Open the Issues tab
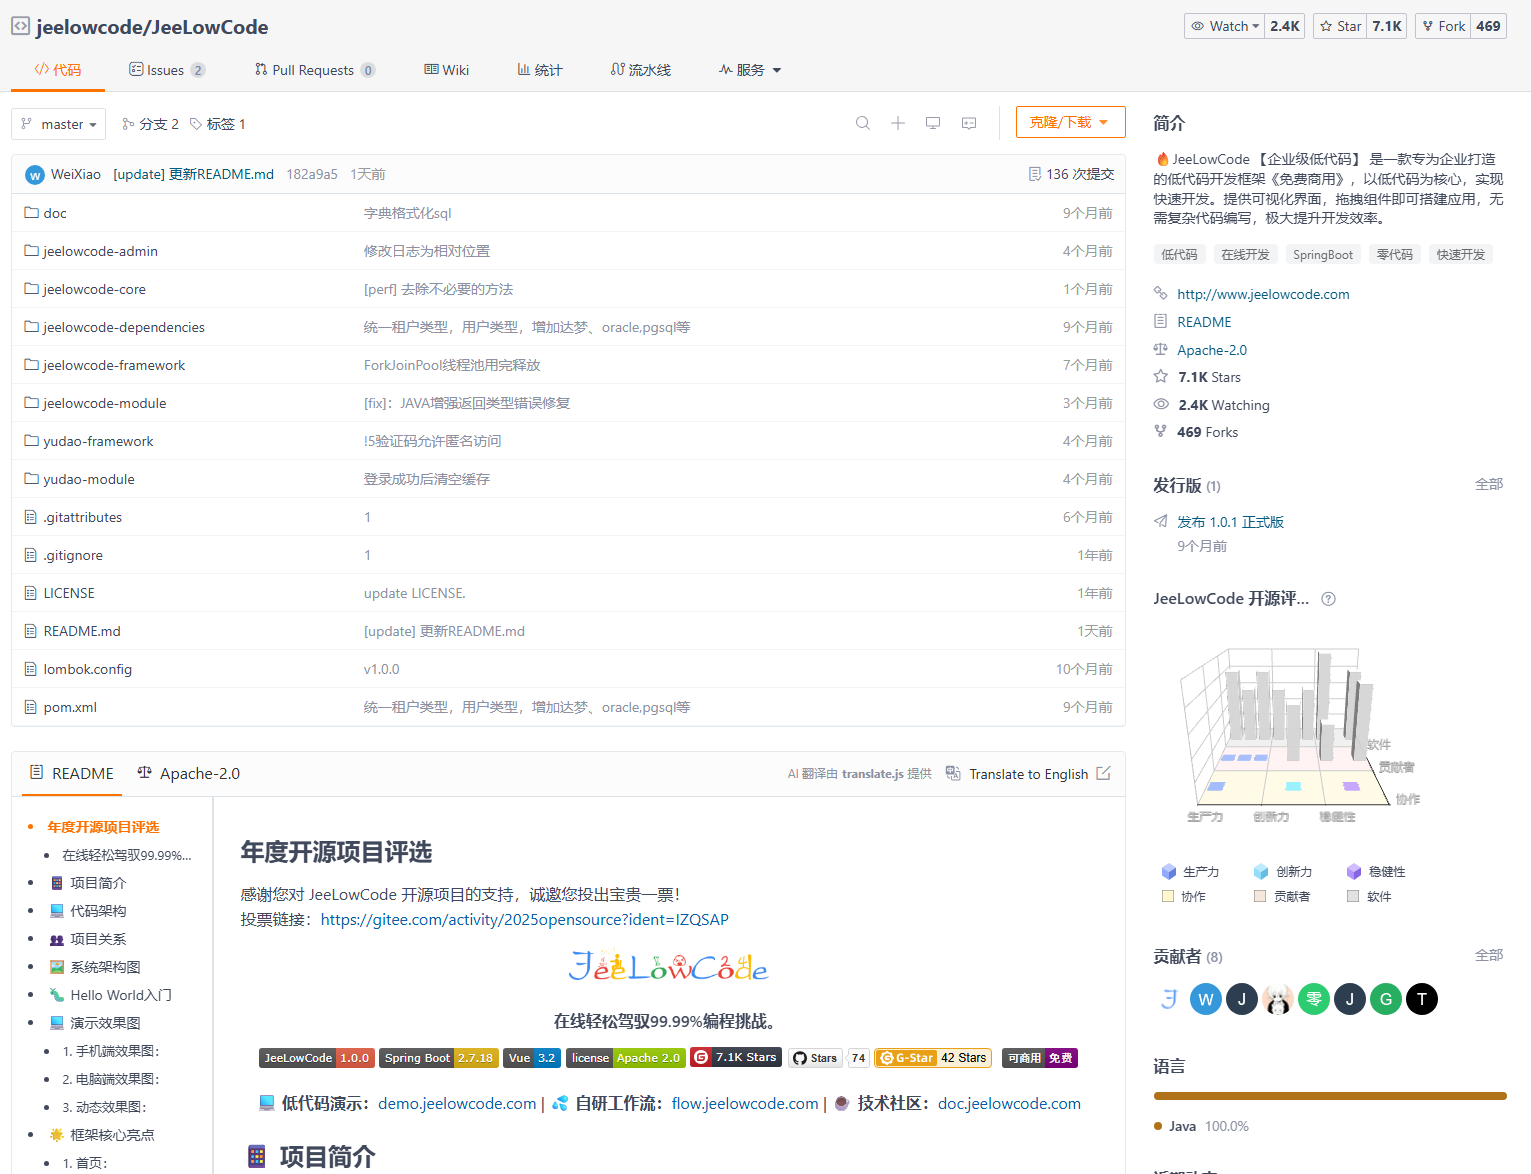 pyautogui.click(x=167, y=70)
